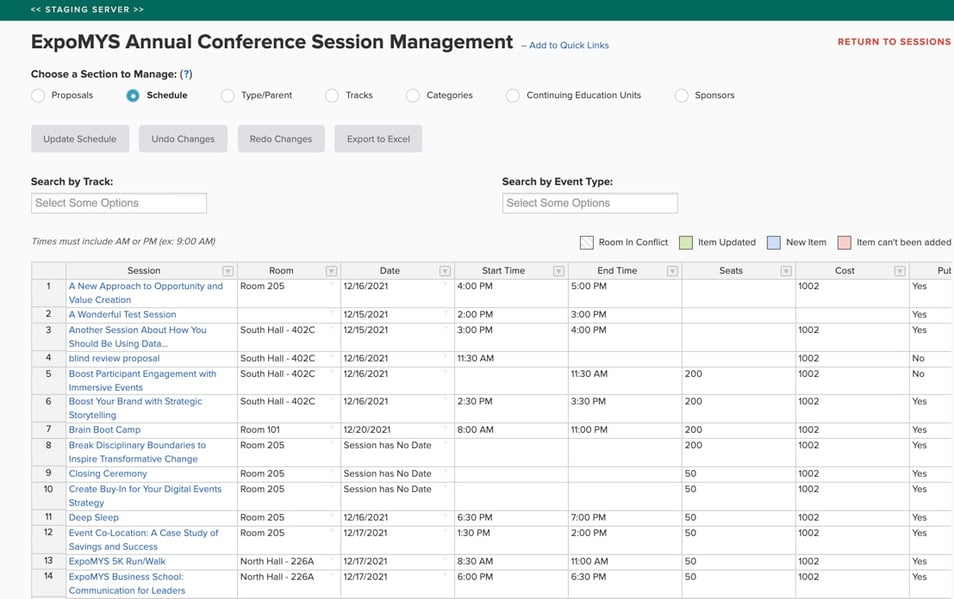Click the Redo Changes button
Screen dimensions: 954x599
tap(281, 139)
